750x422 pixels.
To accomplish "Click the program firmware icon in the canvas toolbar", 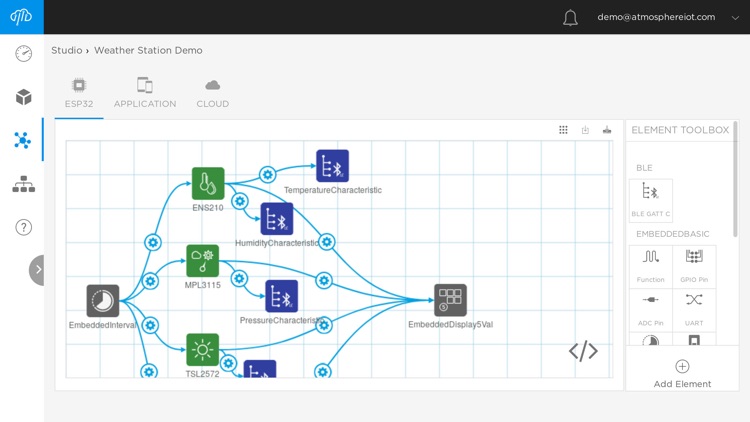I will [x=607, y=130].
